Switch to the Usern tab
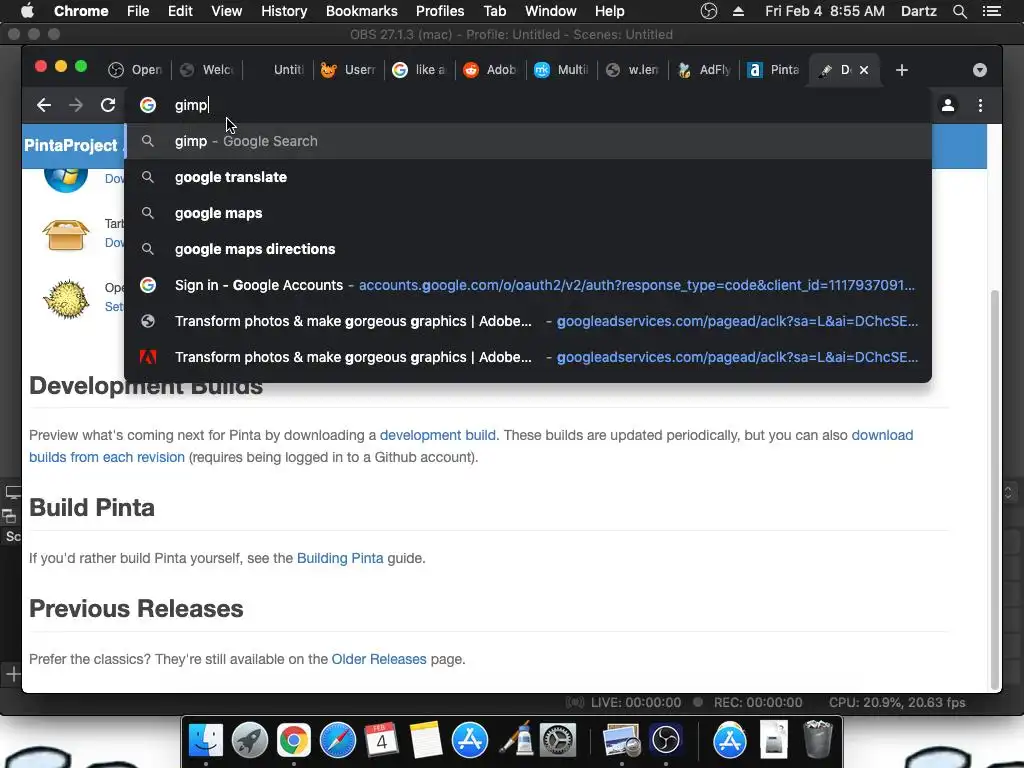 [348, 70]
